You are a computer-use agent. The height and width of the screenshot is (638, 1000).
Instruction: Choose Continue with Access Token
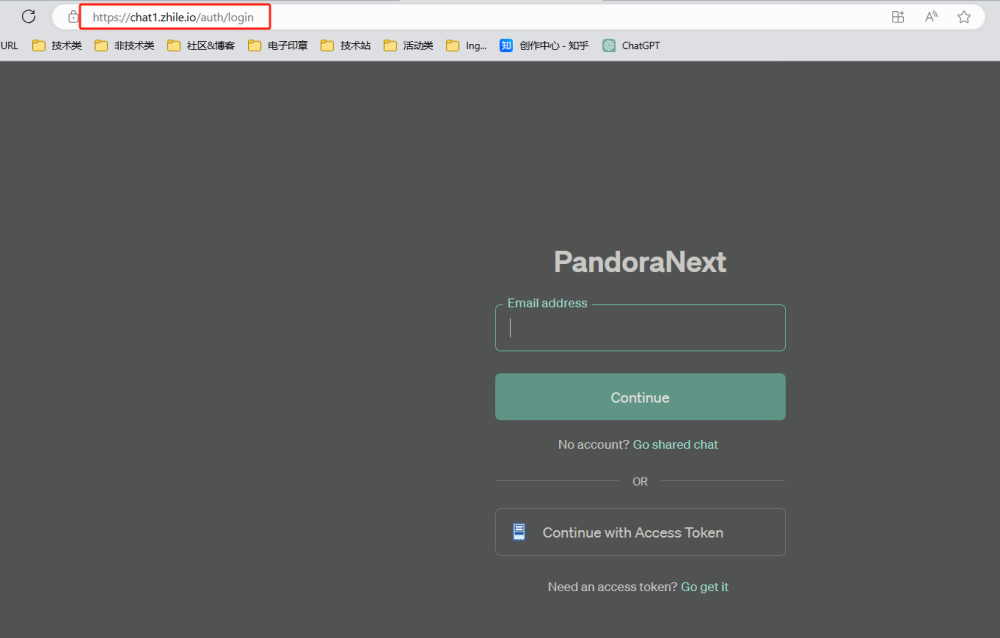click(x=640, y=532)
